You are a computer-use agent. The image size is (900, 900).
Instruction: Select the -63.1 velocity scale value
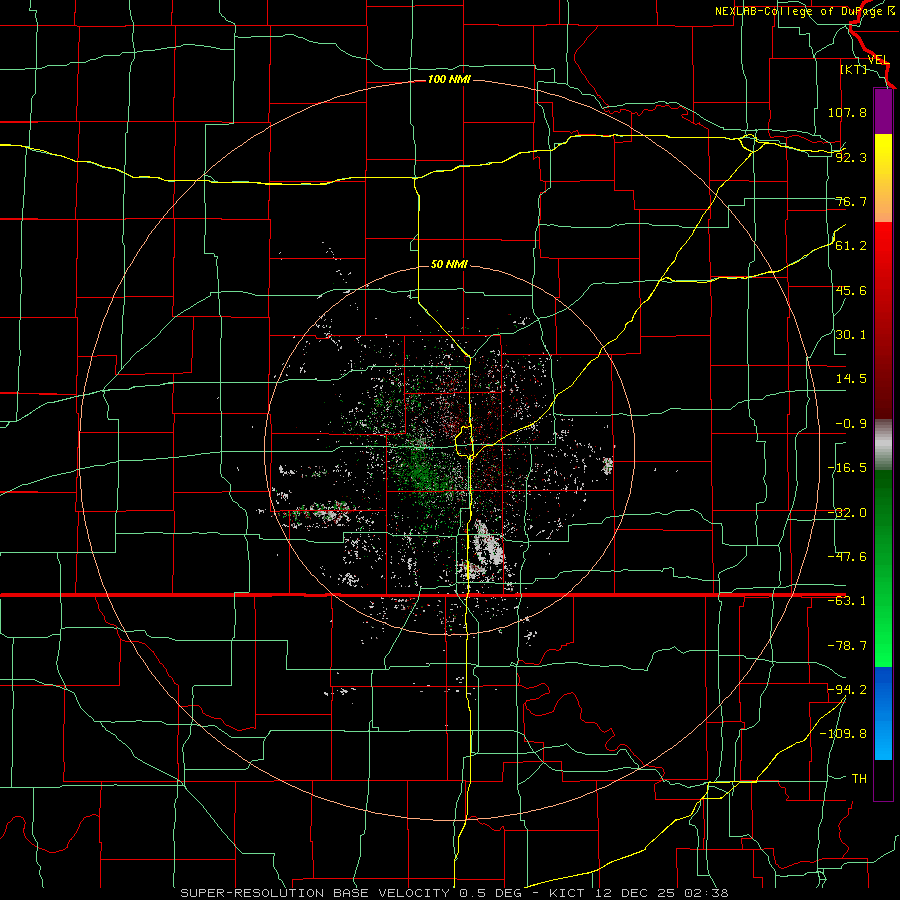(847, 601)
